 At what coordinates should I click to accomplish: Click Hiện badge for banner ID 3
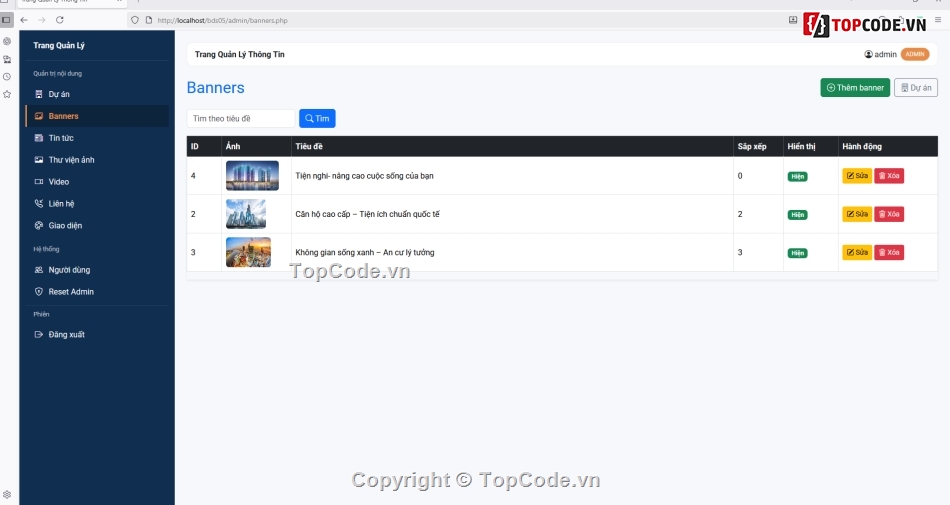(797, 252)
